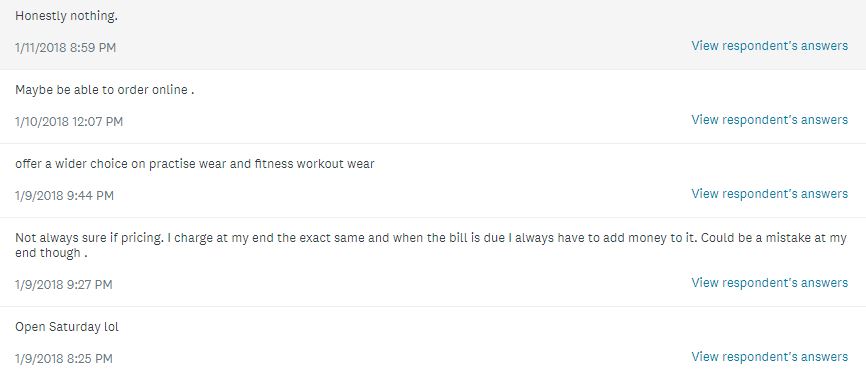
Task: Select the 'Honestly nothing.' response text
Action: point(66,17)
